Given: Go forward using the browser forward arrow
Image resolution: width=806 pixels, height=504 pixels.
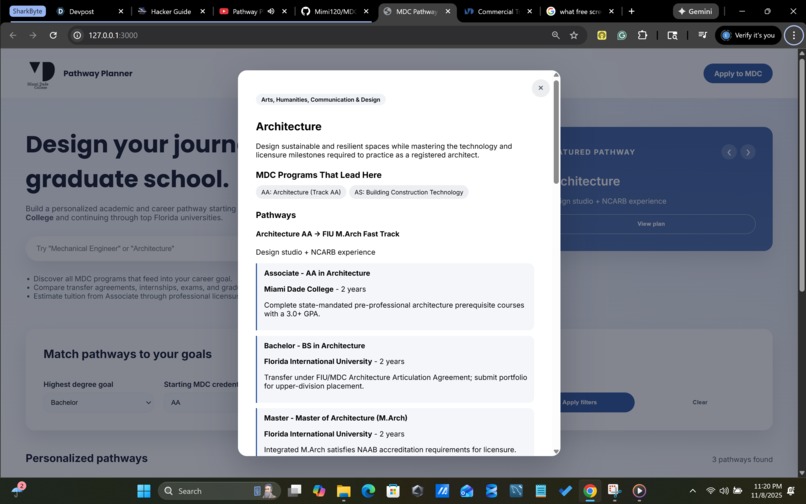Looking at the screenshot, I should pos(33,35).
